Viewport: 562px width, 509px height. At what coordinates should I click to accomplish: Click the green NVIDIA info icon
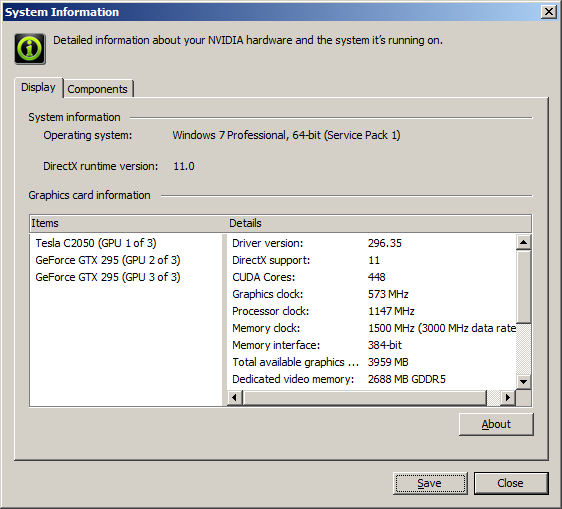(x=30, y=49)
